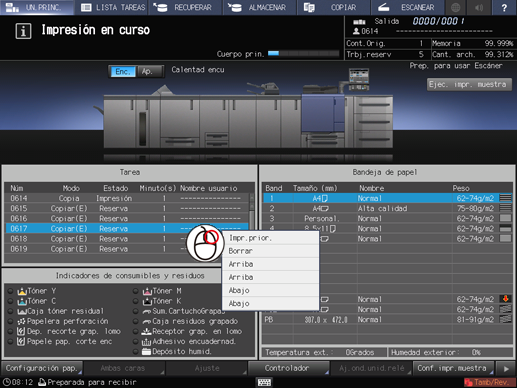
Task: Open help with the question mark
Action: coord(504,7)
